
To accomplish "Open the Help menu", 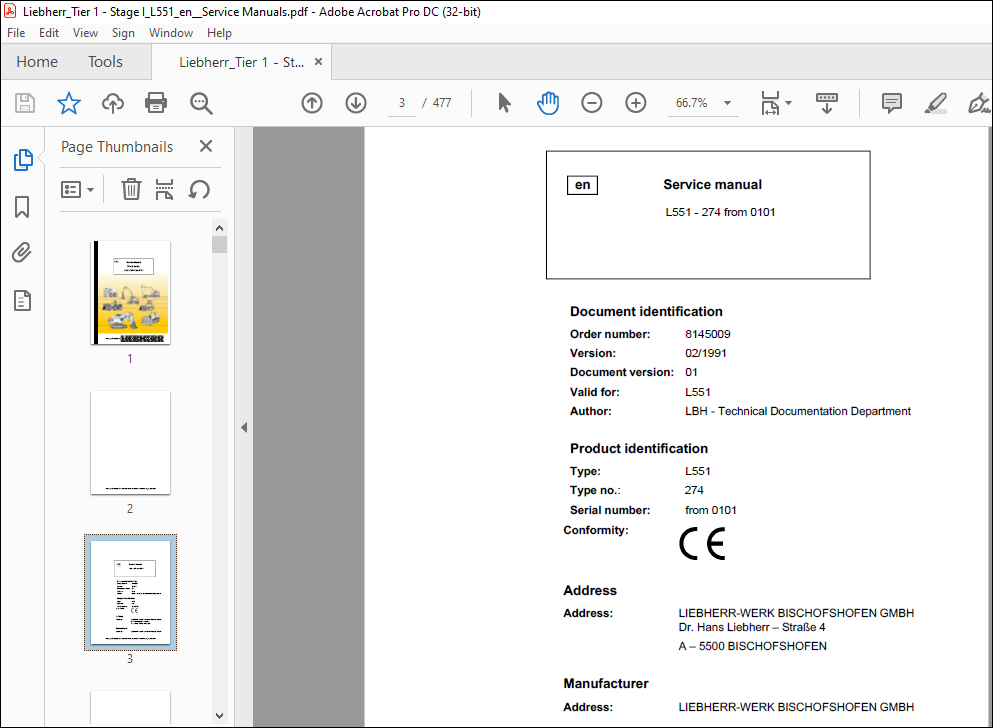I will [219, 33].
